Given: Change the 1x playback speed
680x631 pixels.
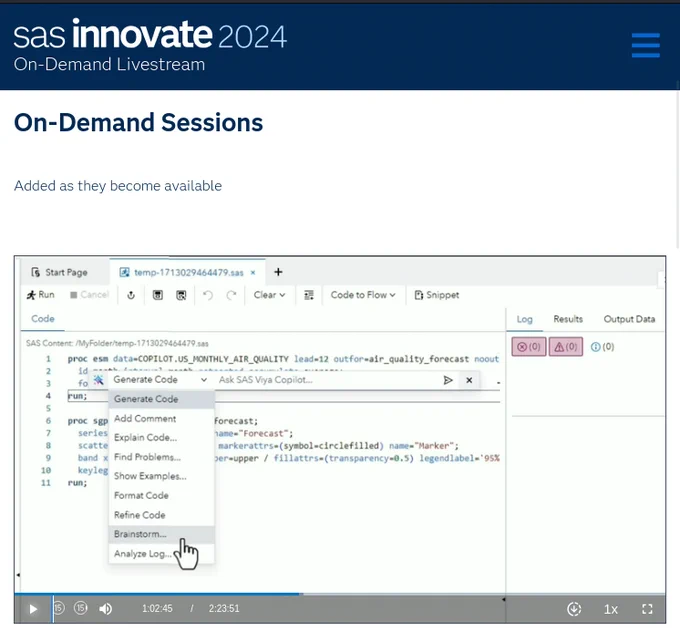Looking at the screenshot, I should click(x=611, y=609).
